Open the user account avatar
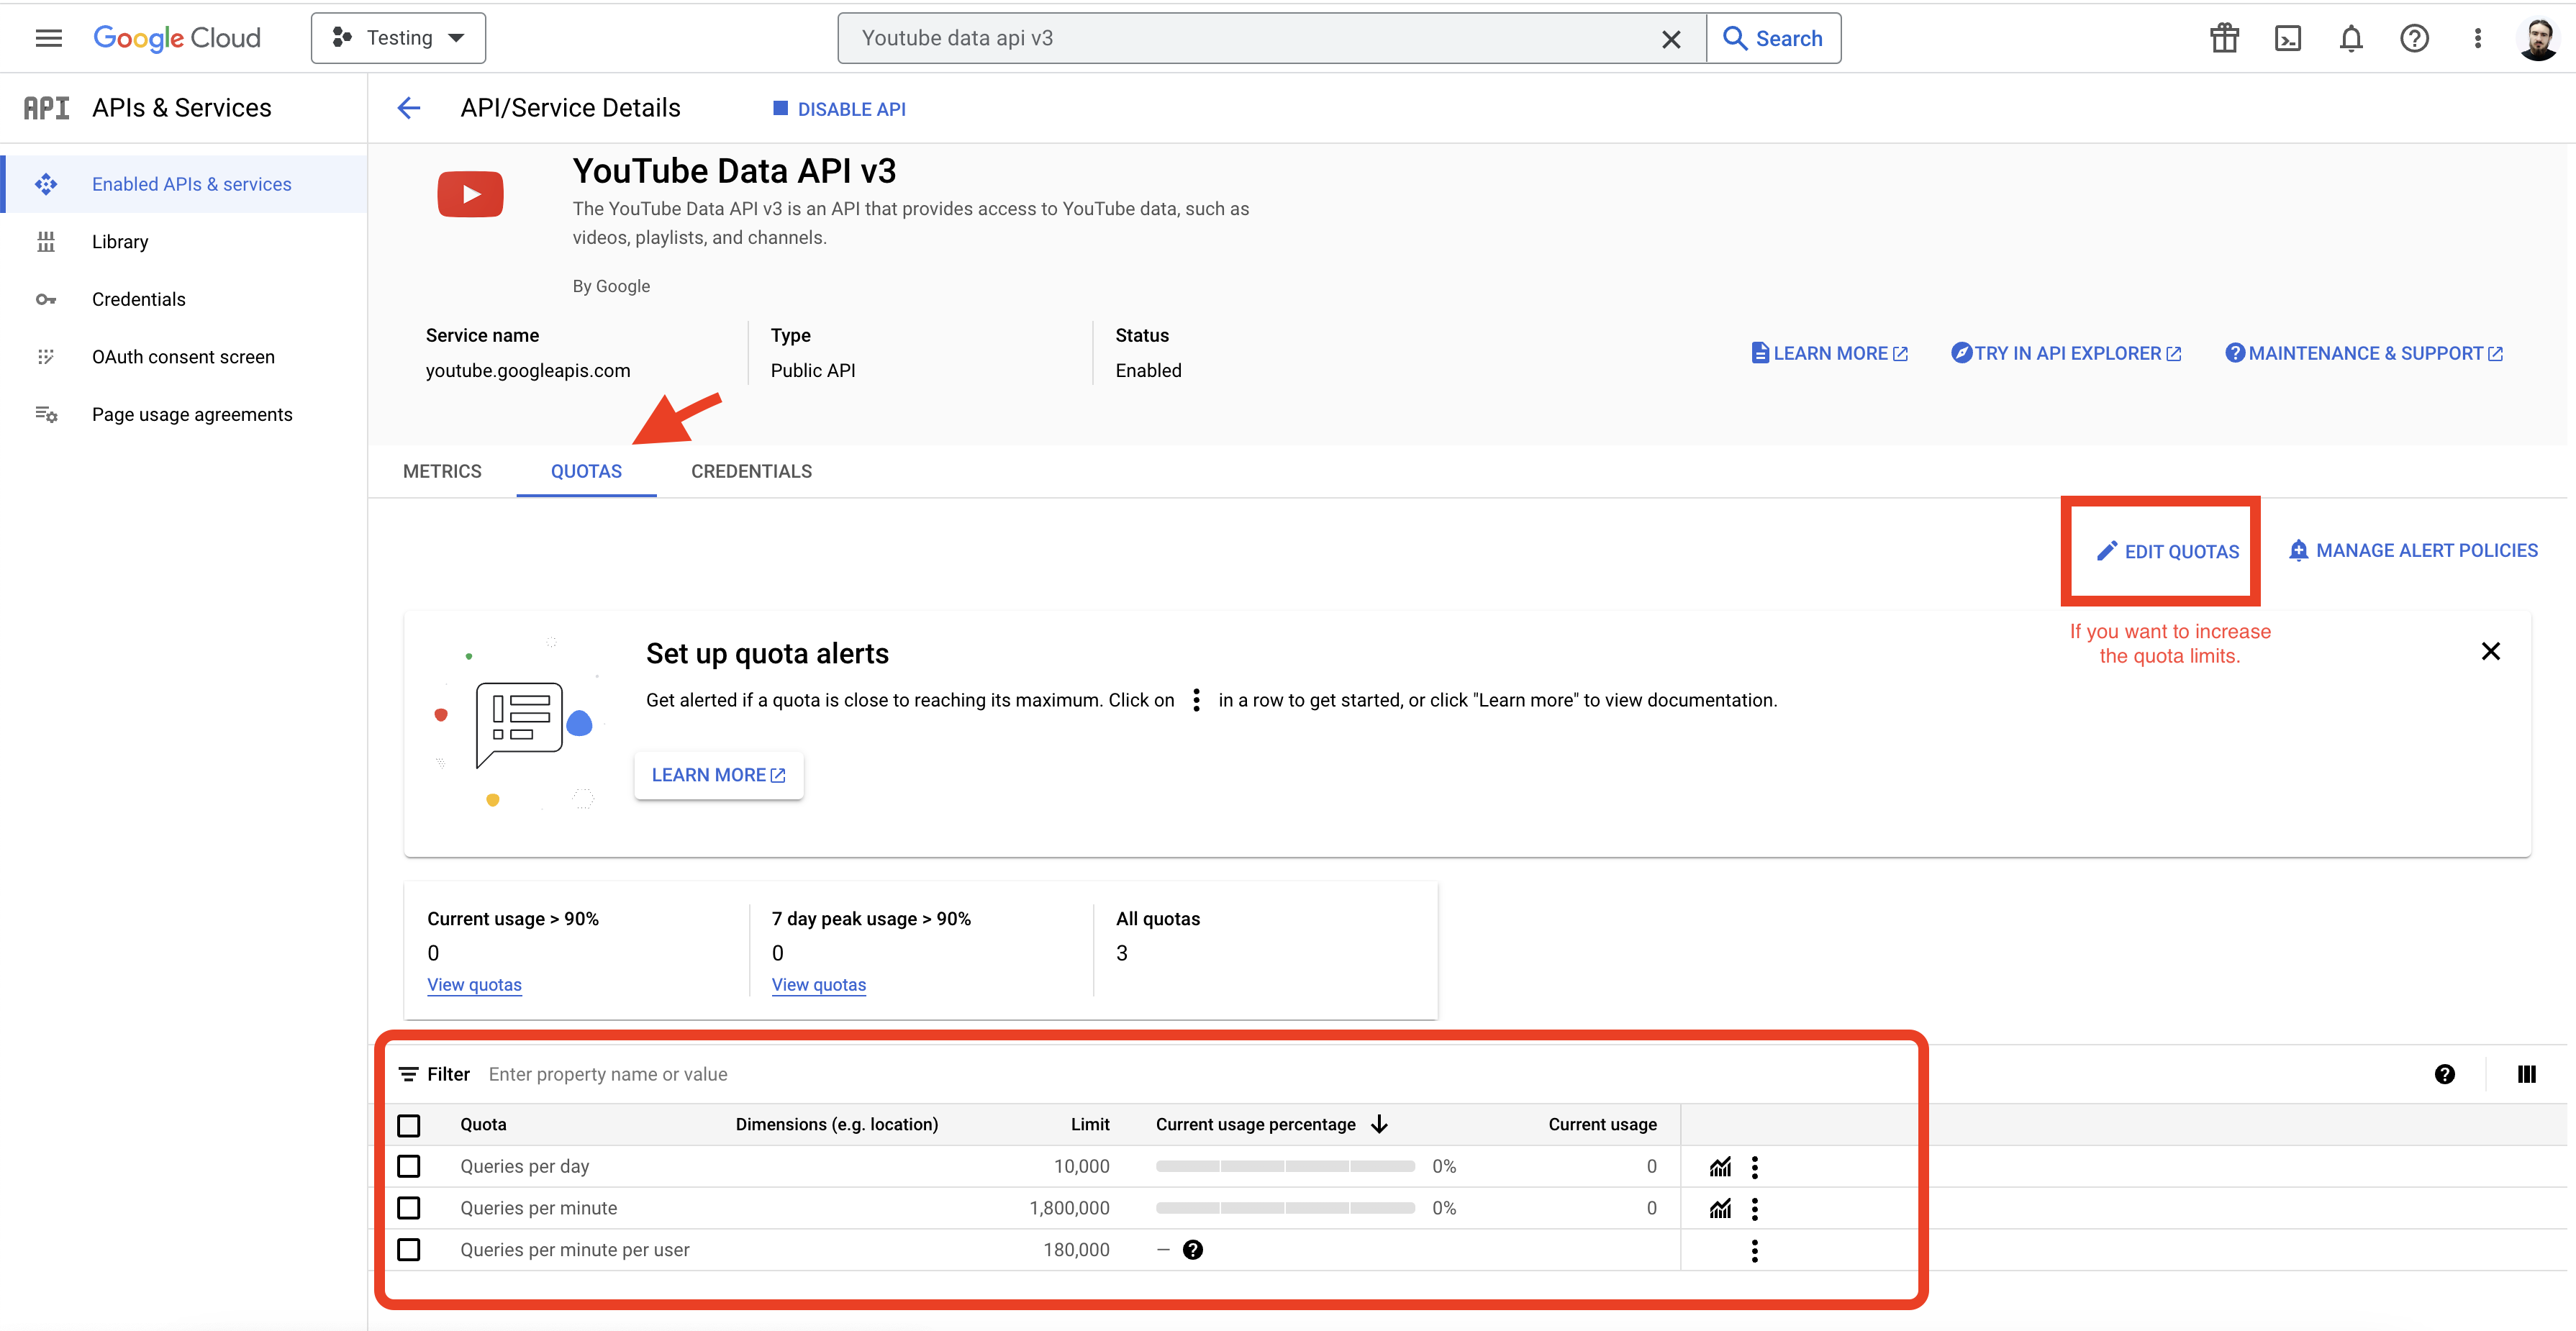The image size is (2576, 1331). 2538,38
